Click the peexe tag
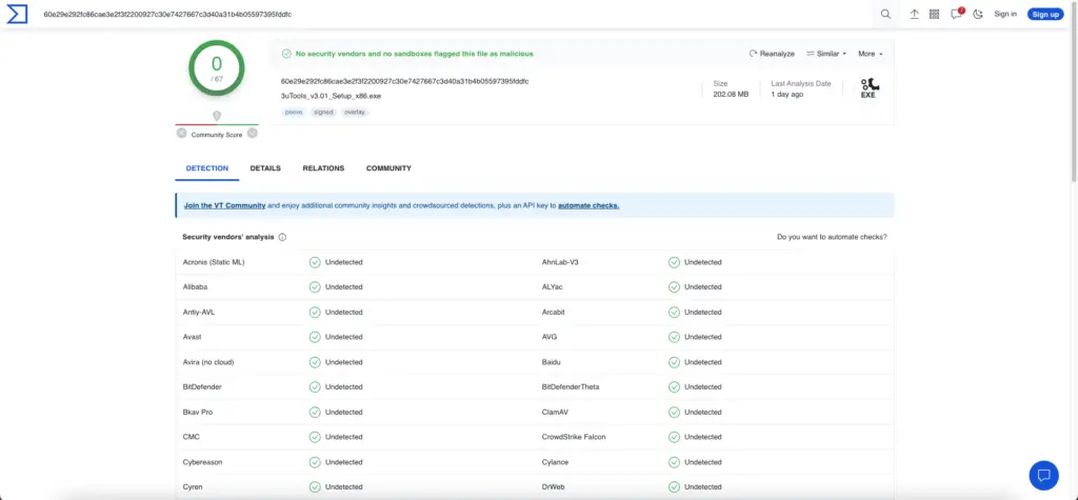 (x=294, y=112)
